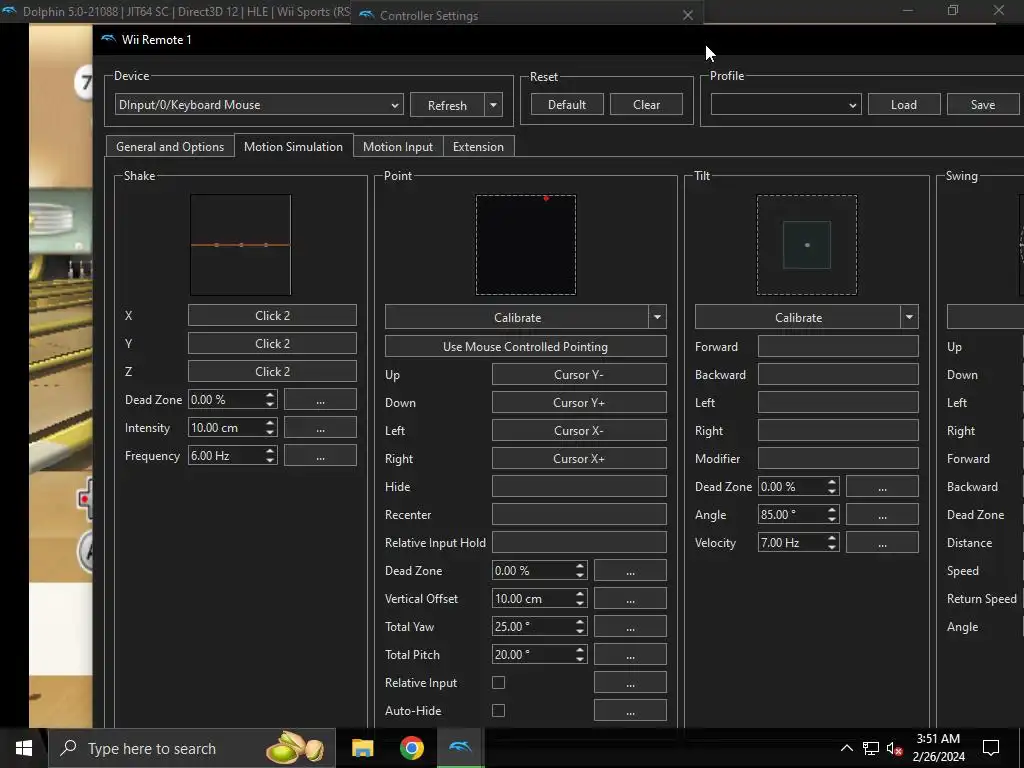The height and width of the screenshot is (768, 1024).
Task: Reset mappings with the Default button
Action: tap(567, 104)
